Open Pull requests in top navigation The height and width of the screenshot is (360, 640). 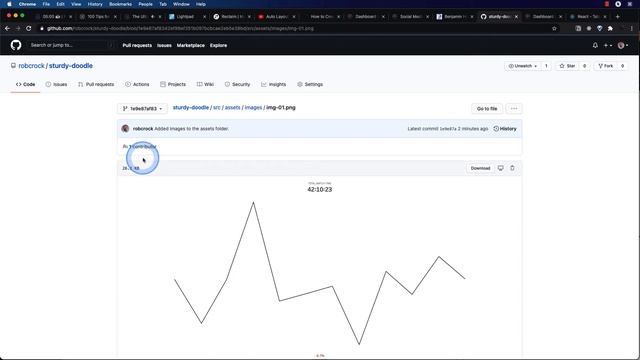[x=137, y=45]
